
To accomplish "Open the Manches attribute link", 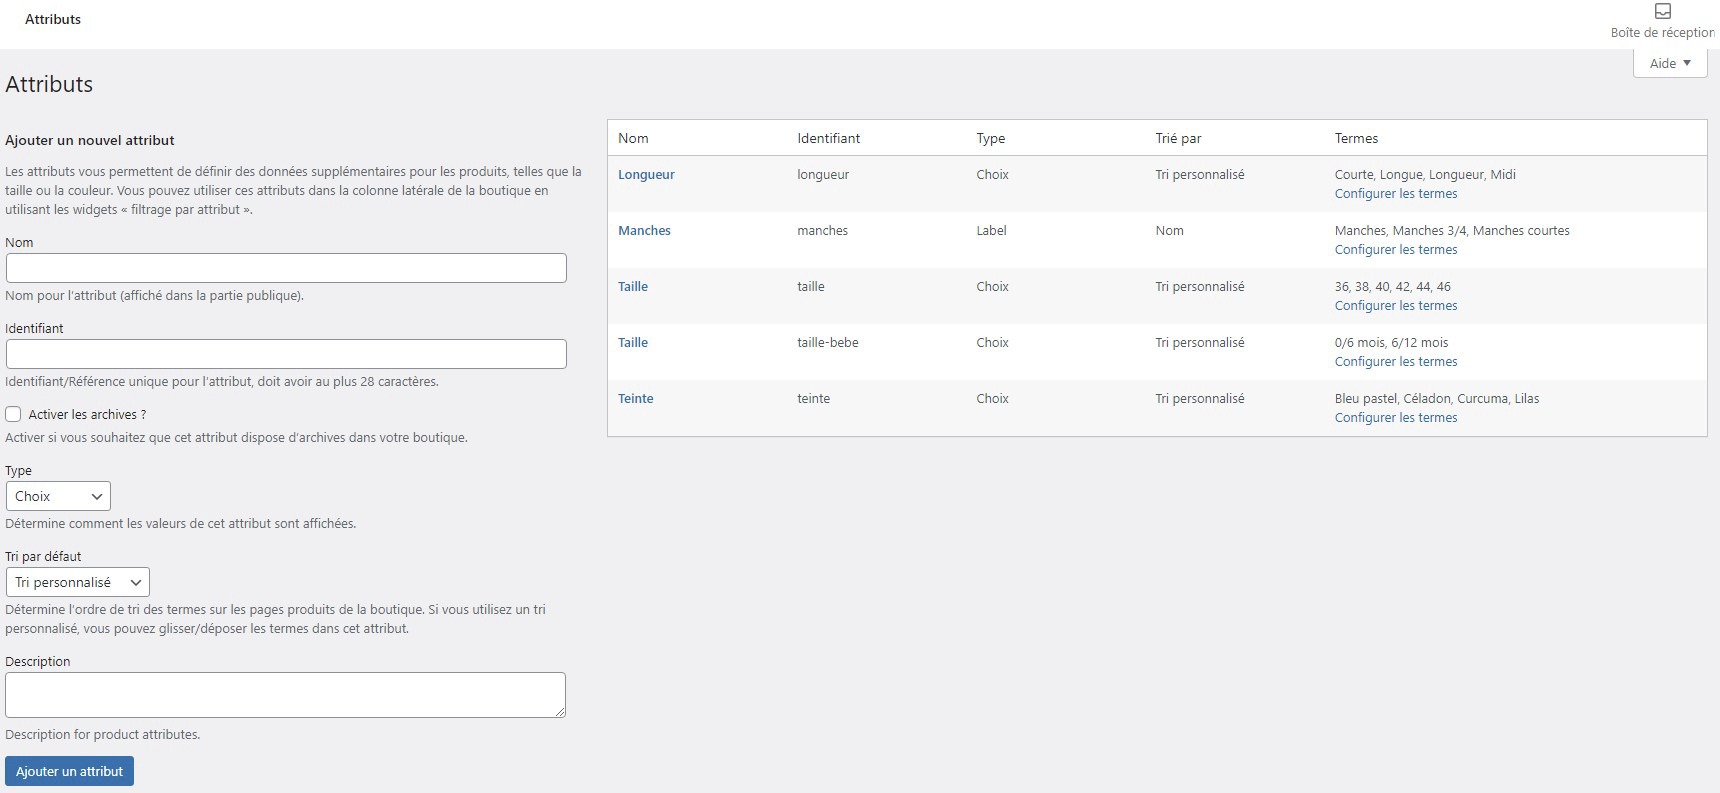I will point(644,230).
